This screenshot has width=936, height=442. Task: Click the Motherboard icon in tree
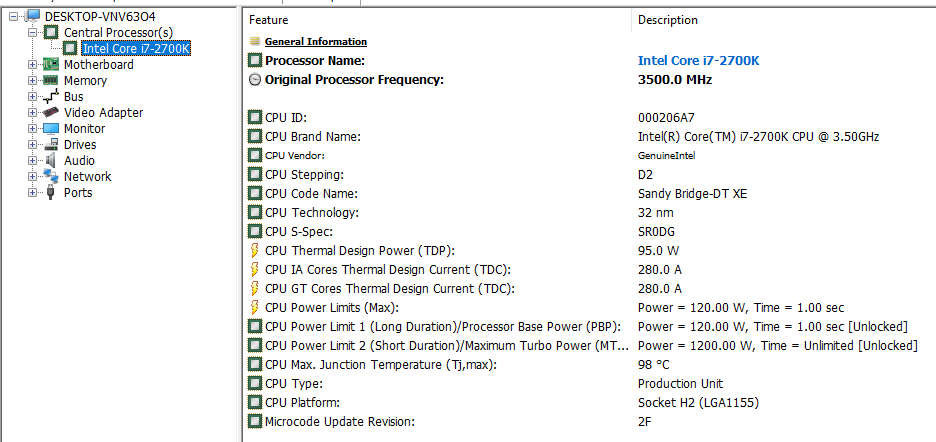click(x=51, y=65)
